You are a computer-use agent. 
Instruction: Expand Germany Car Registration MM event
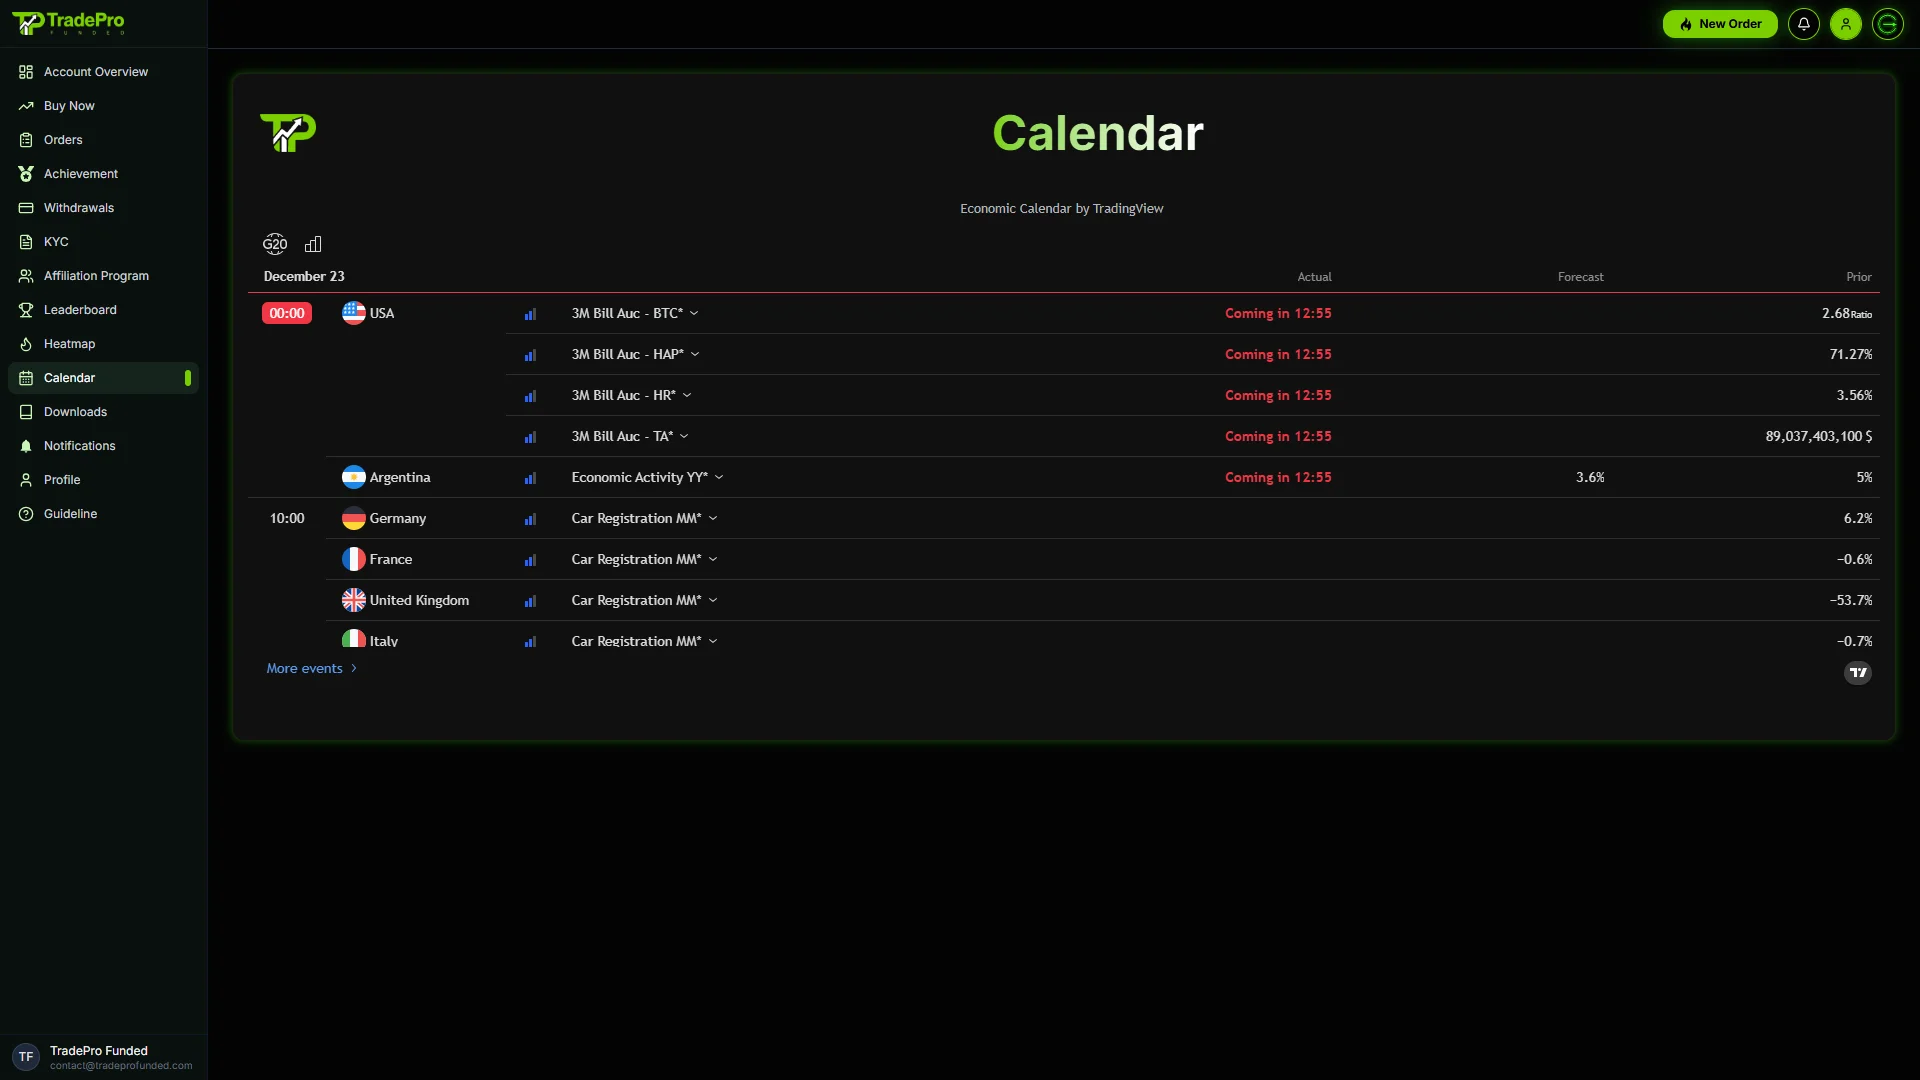tap(644, 518)
